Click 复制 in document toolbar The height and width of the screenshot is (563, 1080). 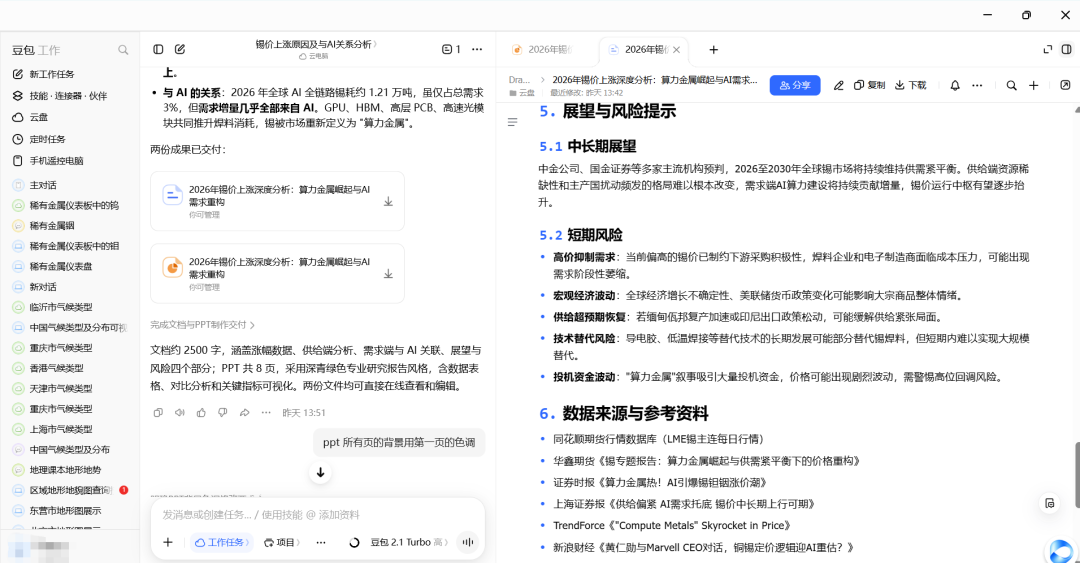click(x=869, y=85)
